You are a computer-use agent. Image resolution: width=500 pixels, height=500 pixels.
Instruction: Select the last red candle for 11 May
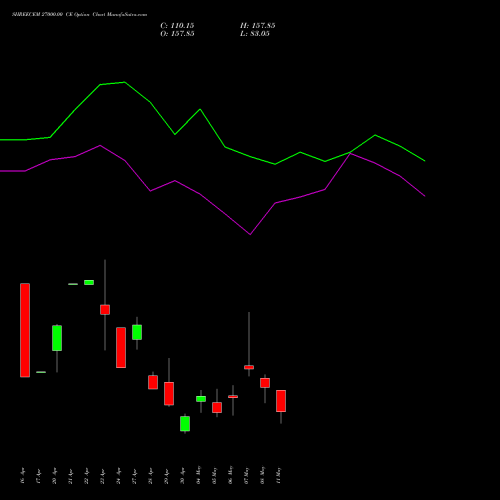pos(281,401)
